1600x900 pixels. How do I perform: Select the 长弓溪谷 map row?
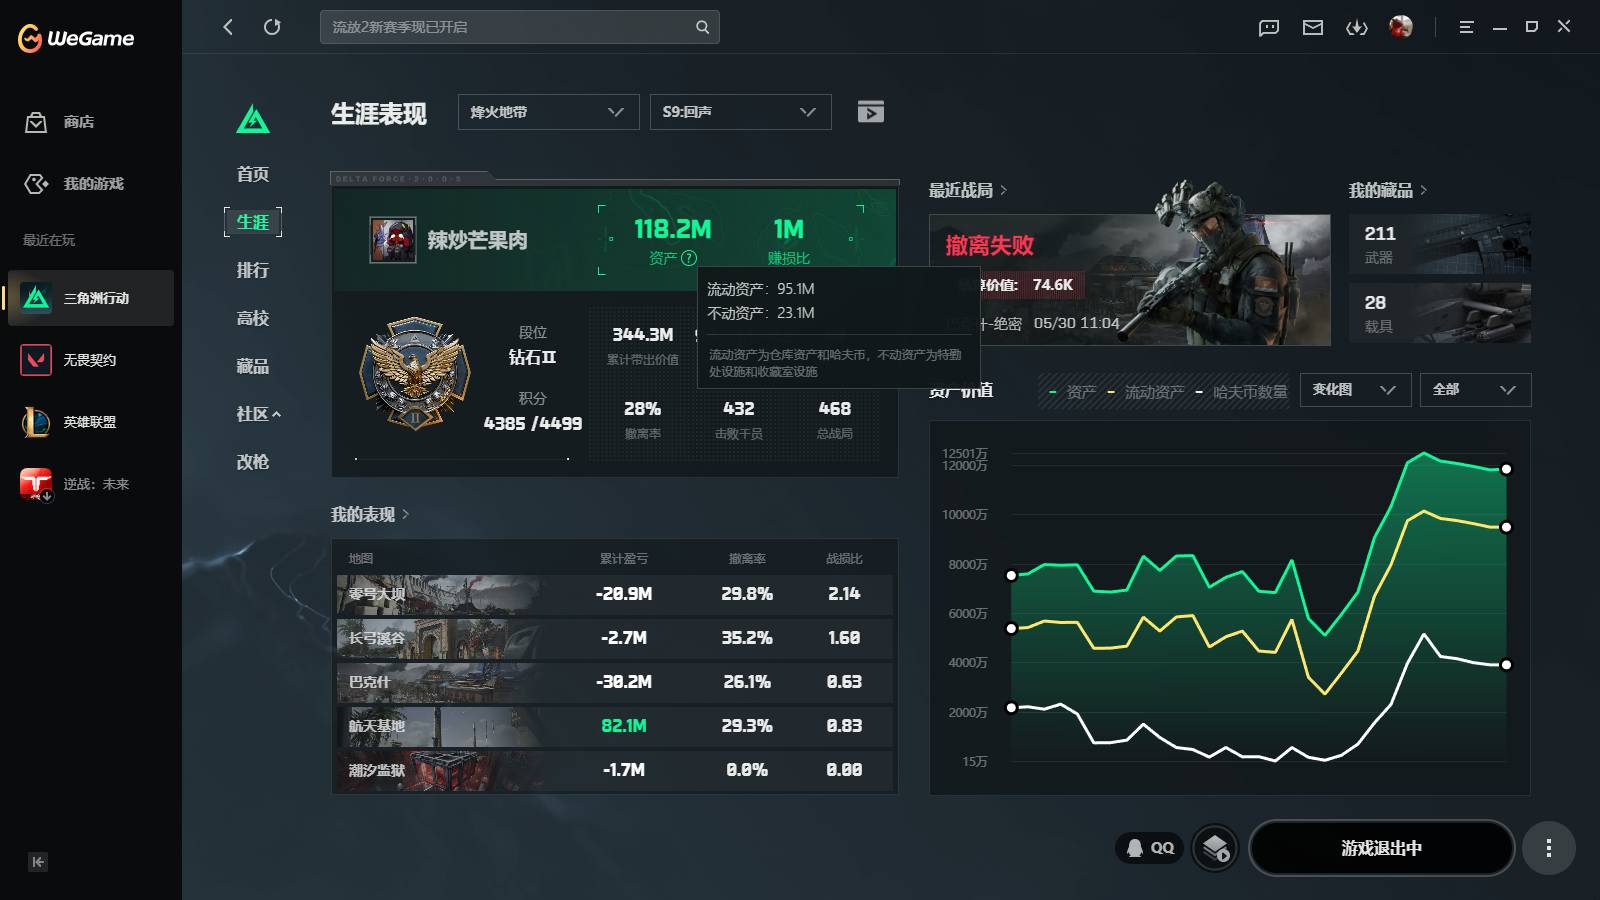click(x=614, y=638)
